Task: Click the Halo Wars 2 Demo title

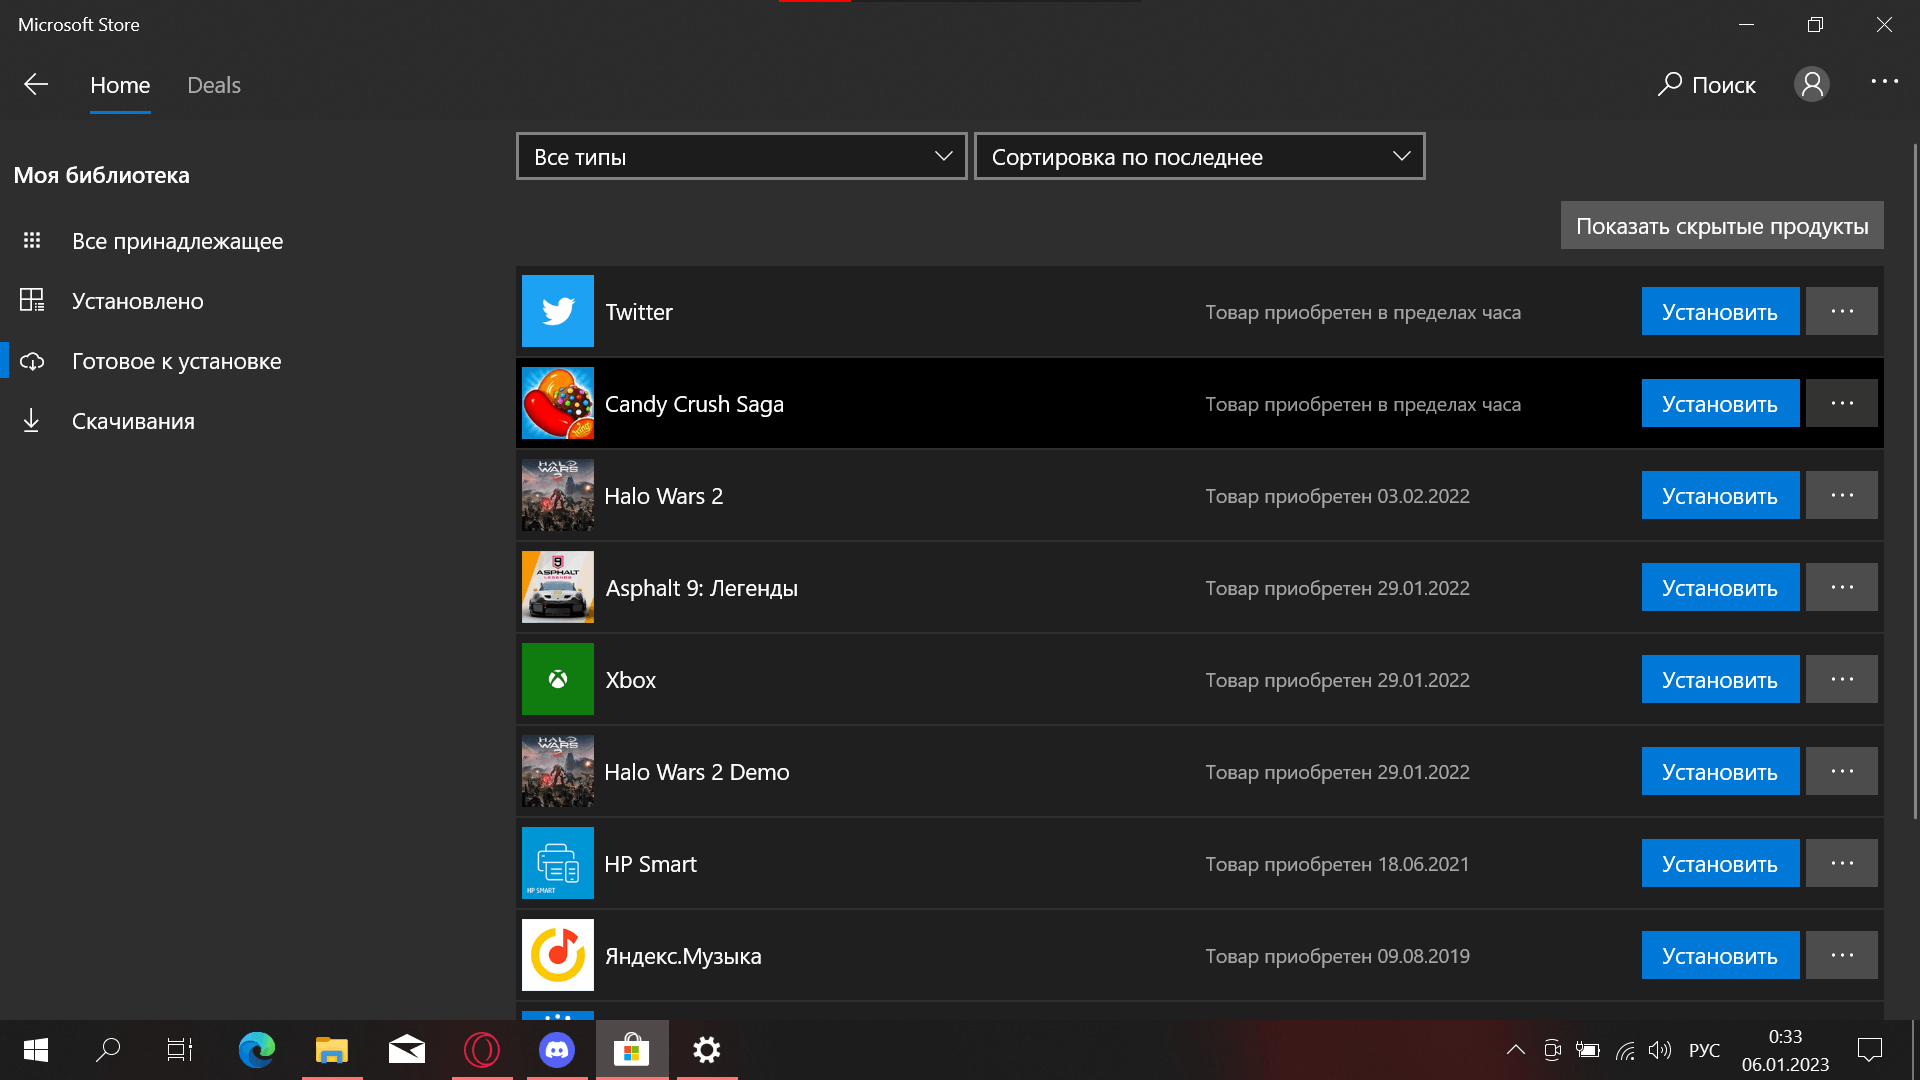Action: click(x=697, y=772)
